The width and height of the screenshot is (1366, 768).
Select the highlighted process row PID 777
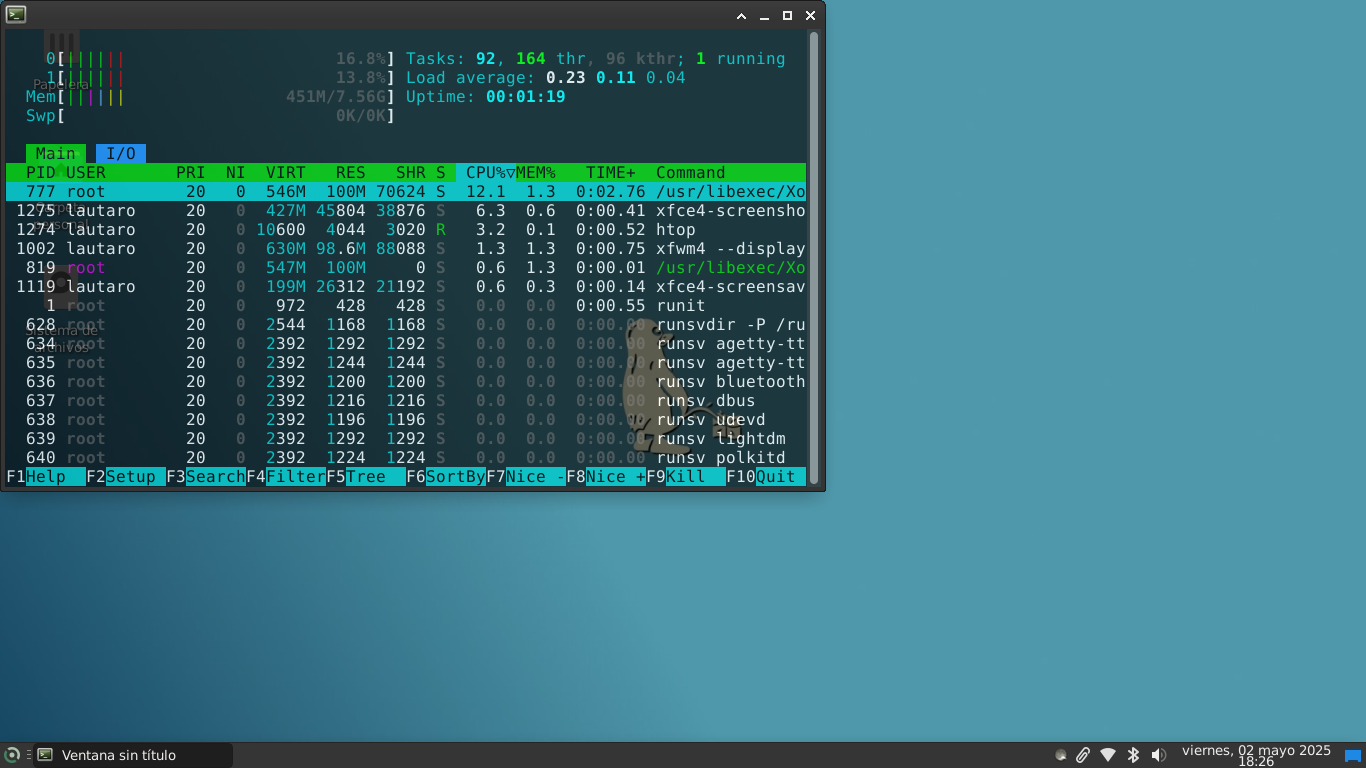pyautogui.click(x=406, y=191)
